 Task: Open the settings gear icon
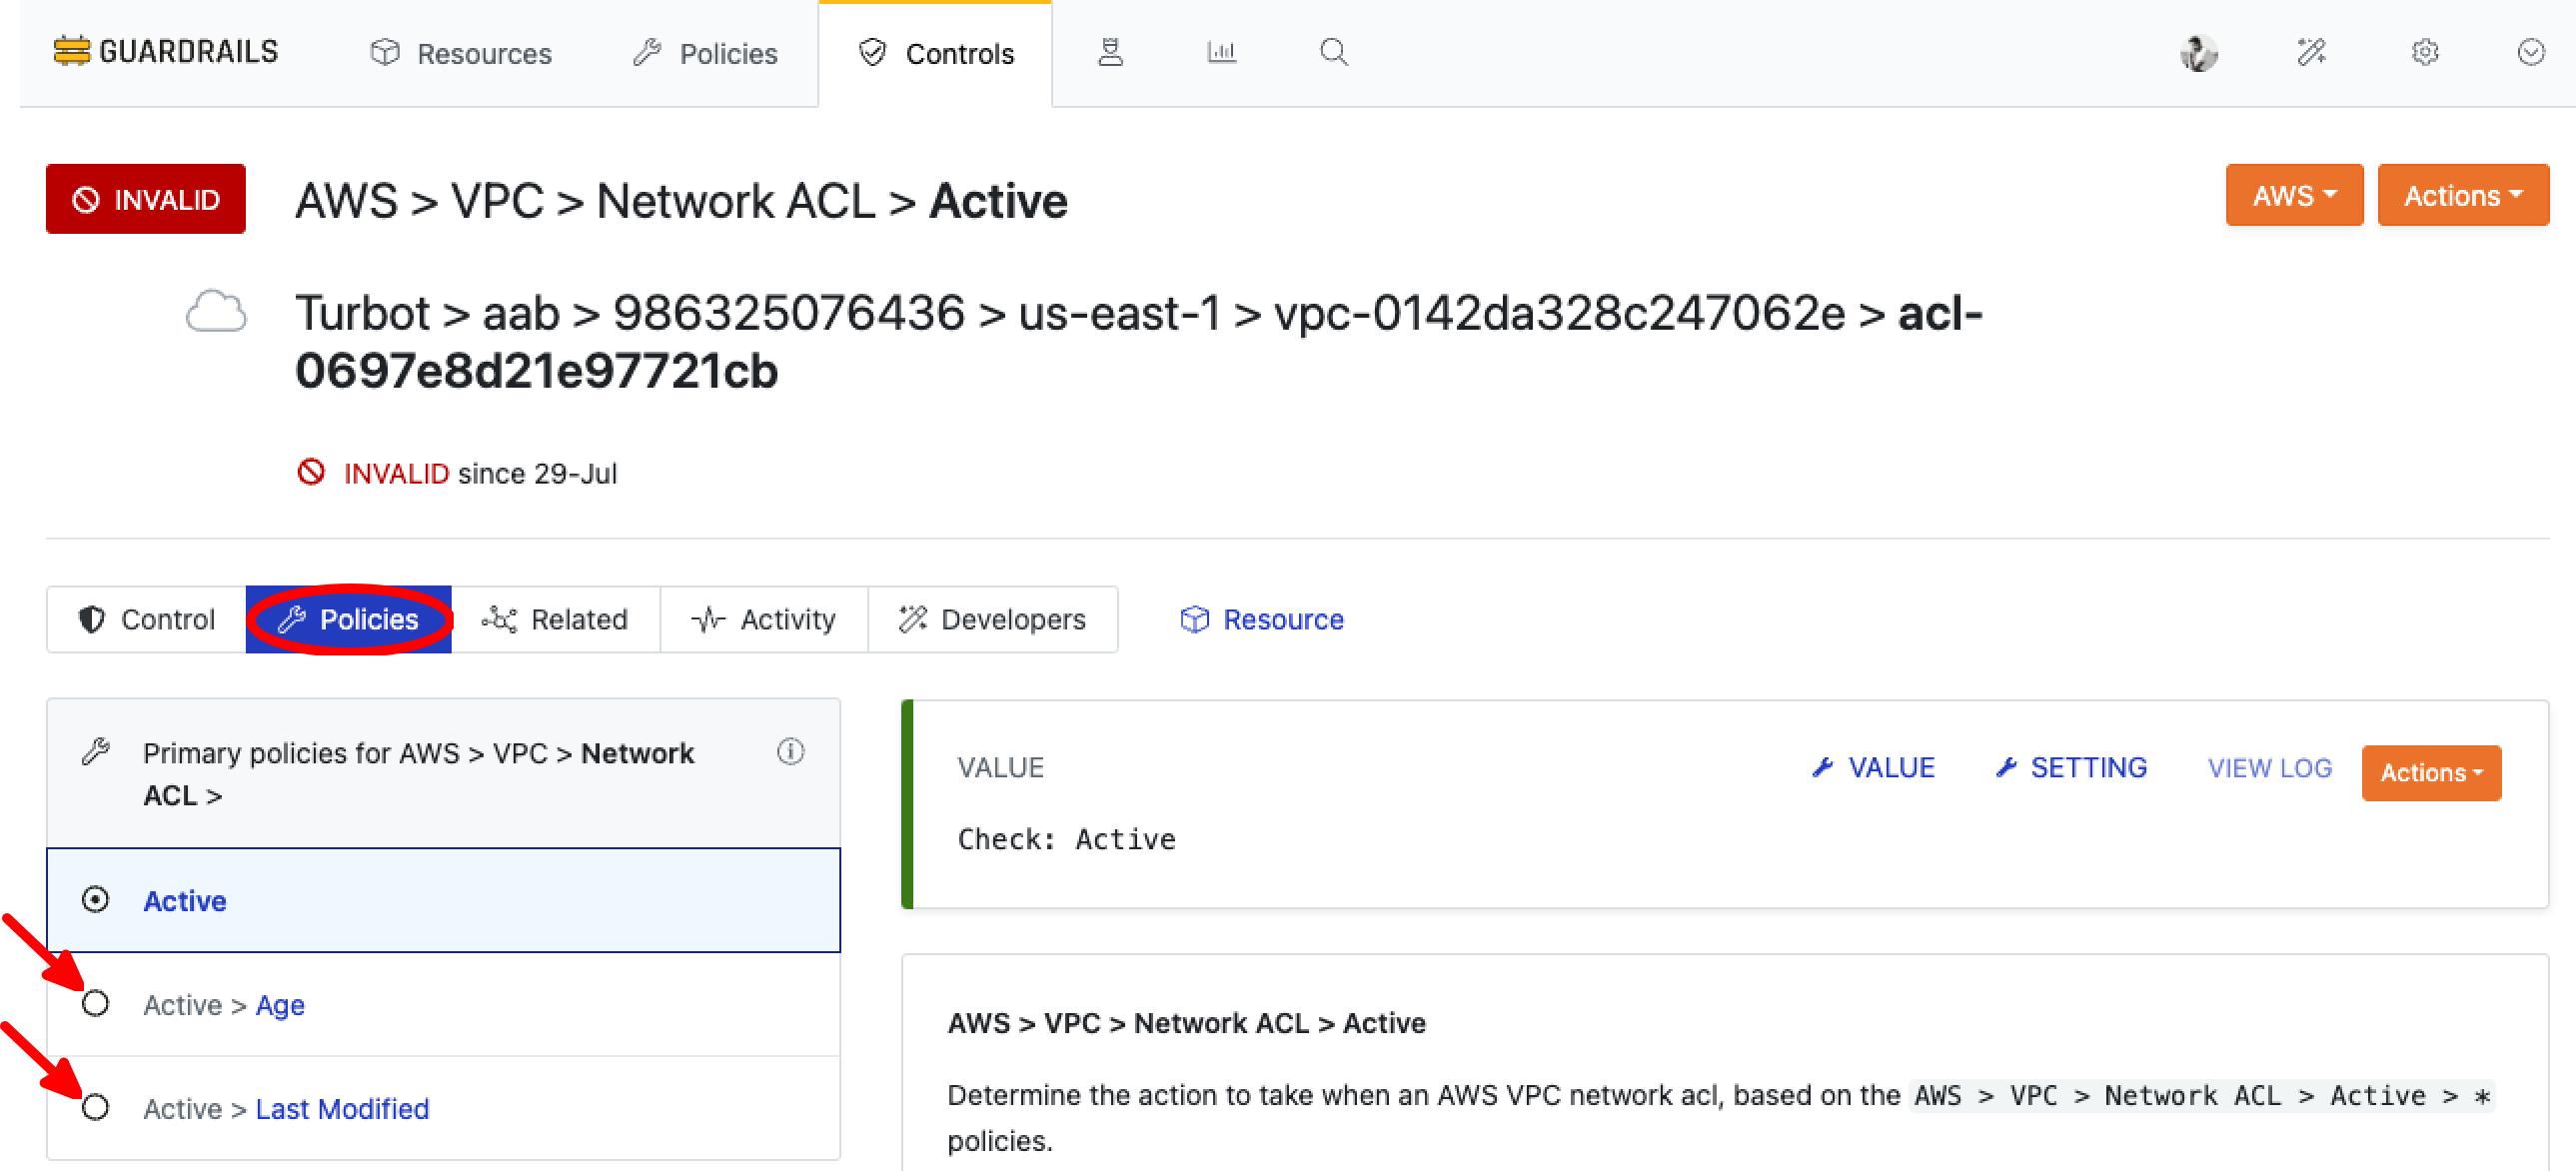tap(2424, 52)
